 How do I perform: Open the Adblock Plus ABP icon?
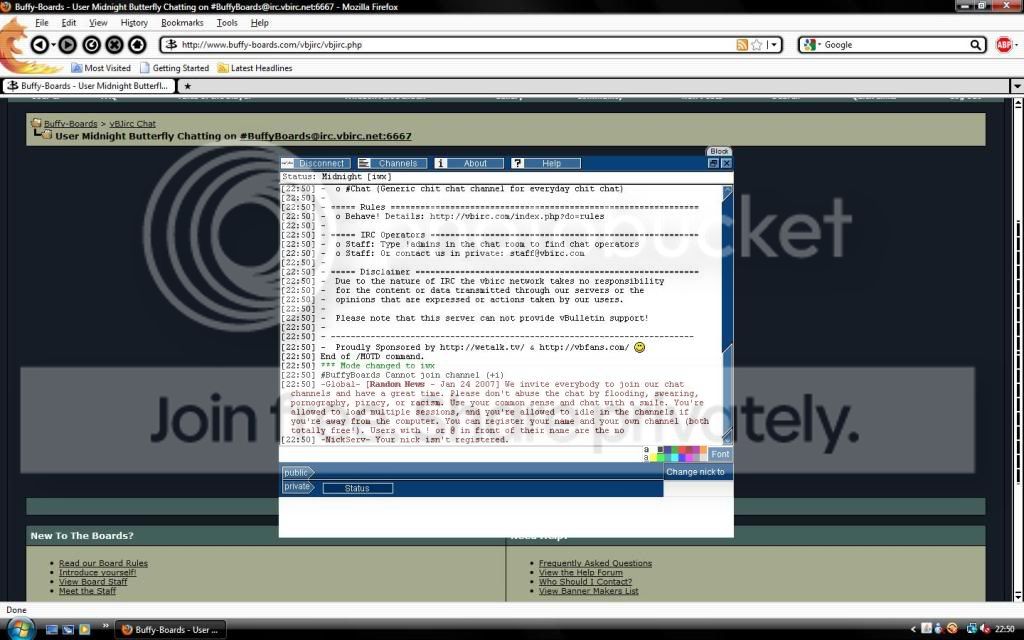pyautogui.click(x=1004, y=44)
